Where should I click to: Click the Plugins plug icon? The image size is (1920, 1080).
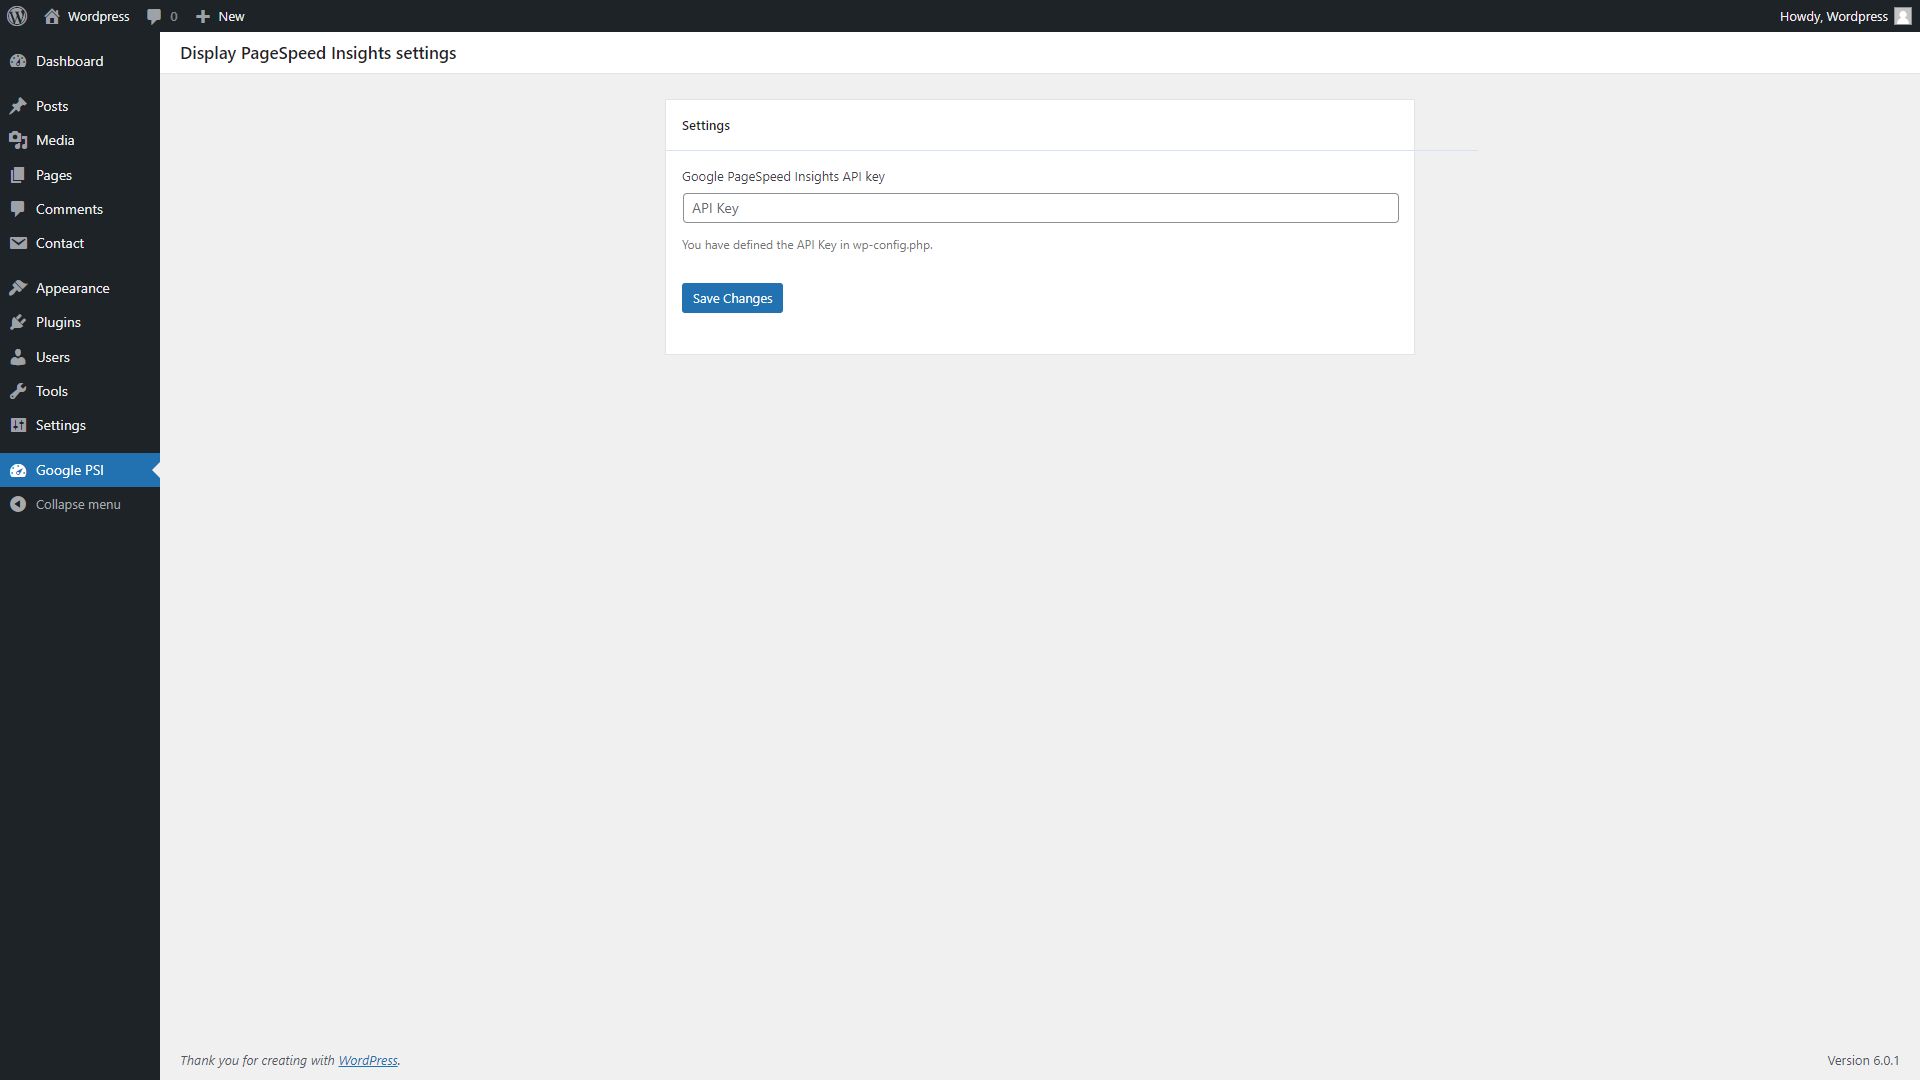[x=18, y=322]
